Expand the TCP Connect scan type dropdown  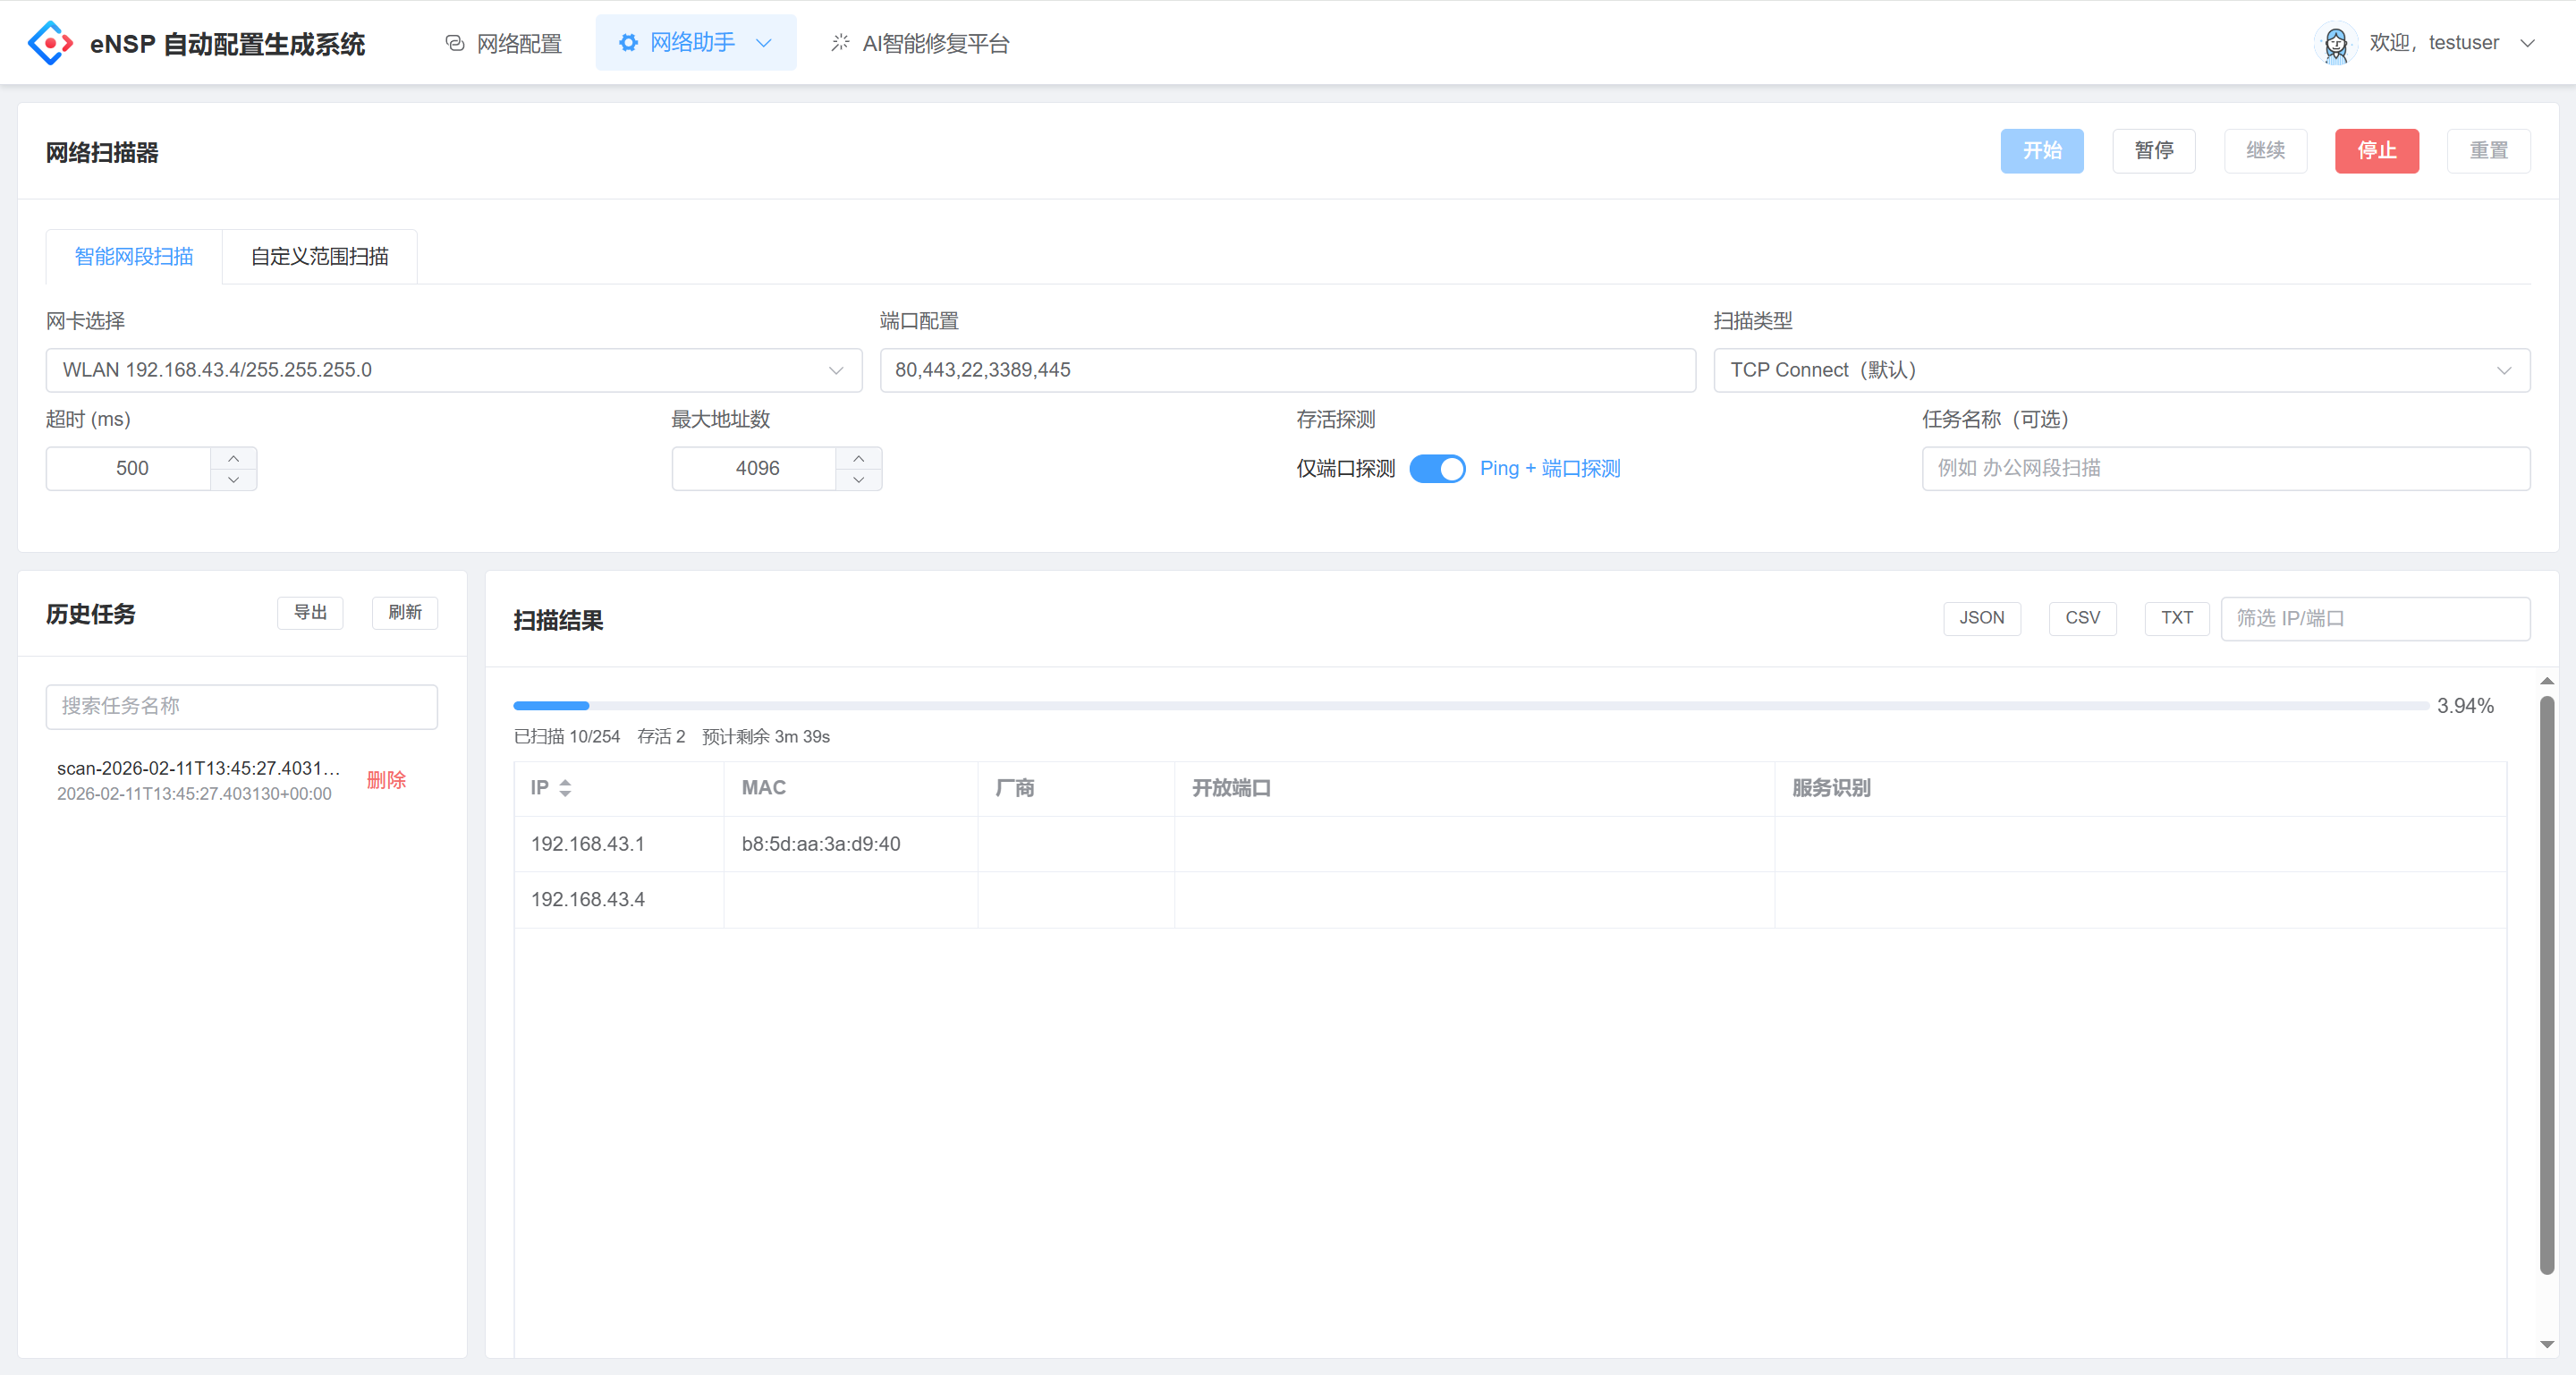pyautogui.click(x=2120, y=370)
